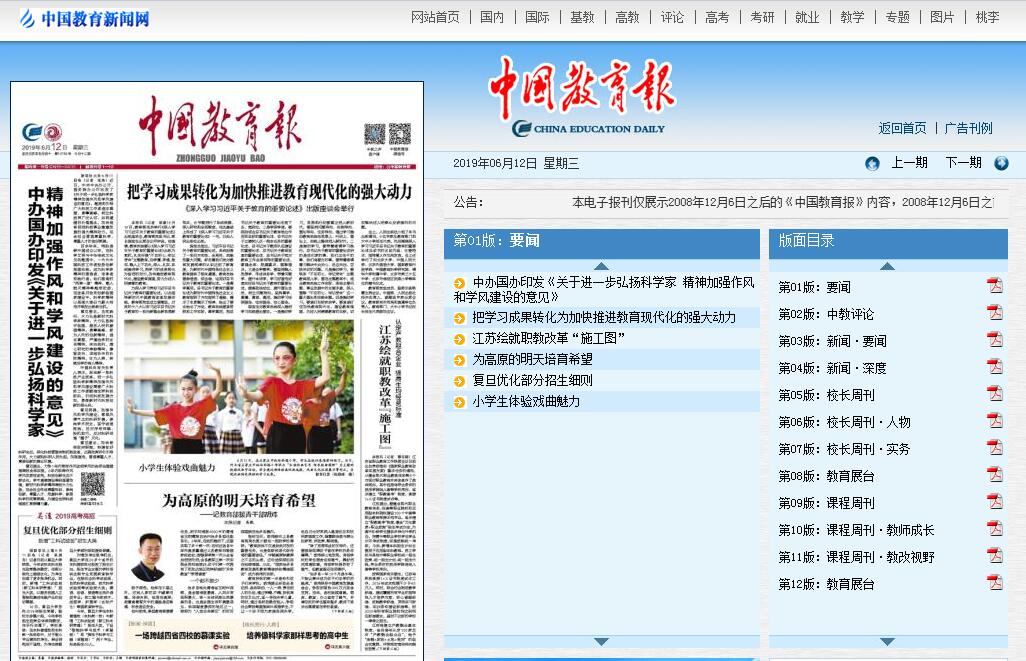Open PDF icon for 第01版 要闻
This screenshot has width=1026, height=661.
pyautogui.click(x=995, y=285)
